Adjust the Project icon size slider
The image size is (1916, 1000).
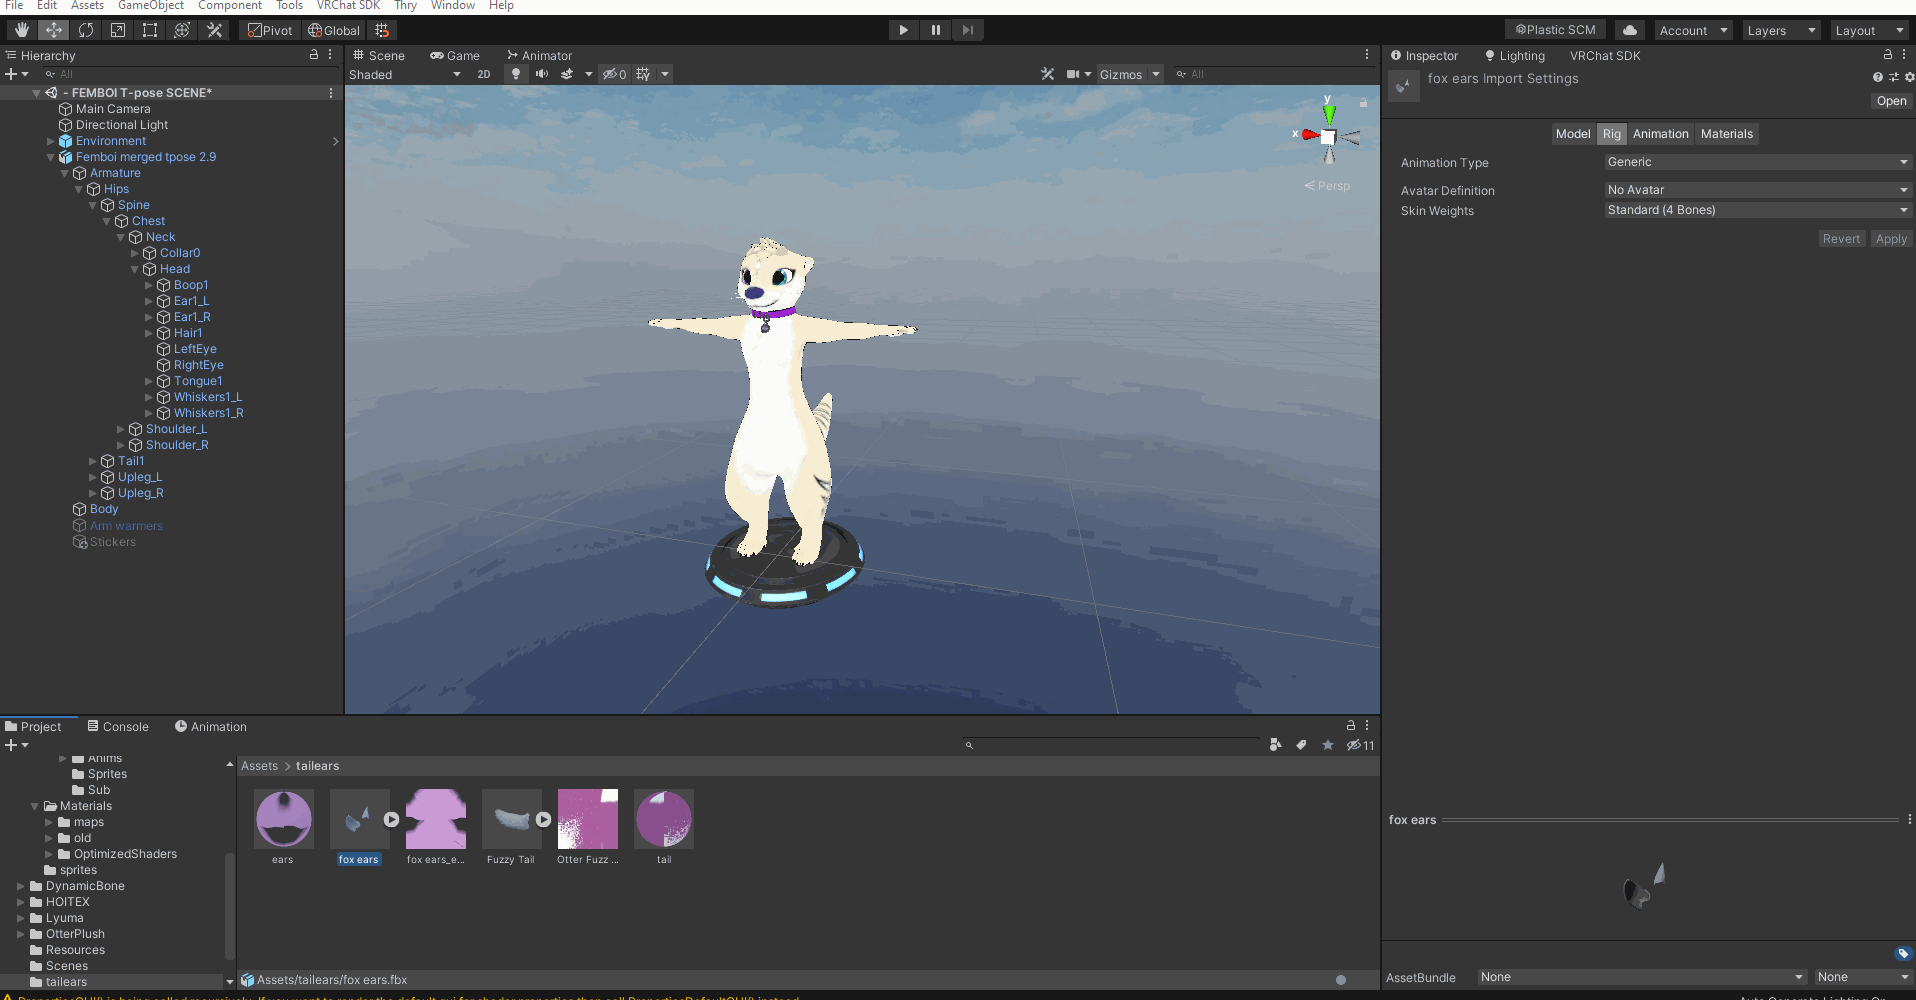click(x=1340, y=980)
